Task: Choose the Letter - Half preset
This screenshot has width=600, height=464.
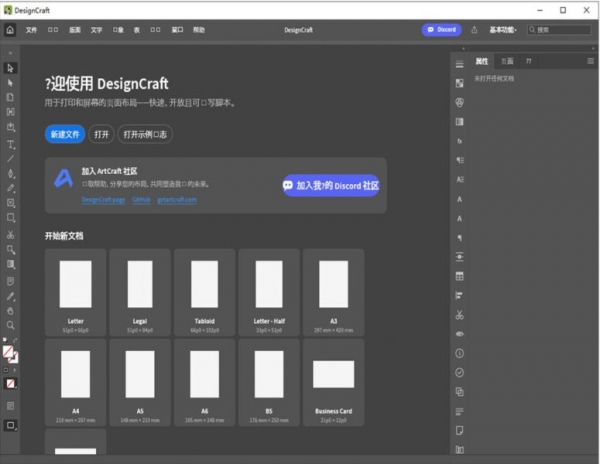Action: [269, 293]
